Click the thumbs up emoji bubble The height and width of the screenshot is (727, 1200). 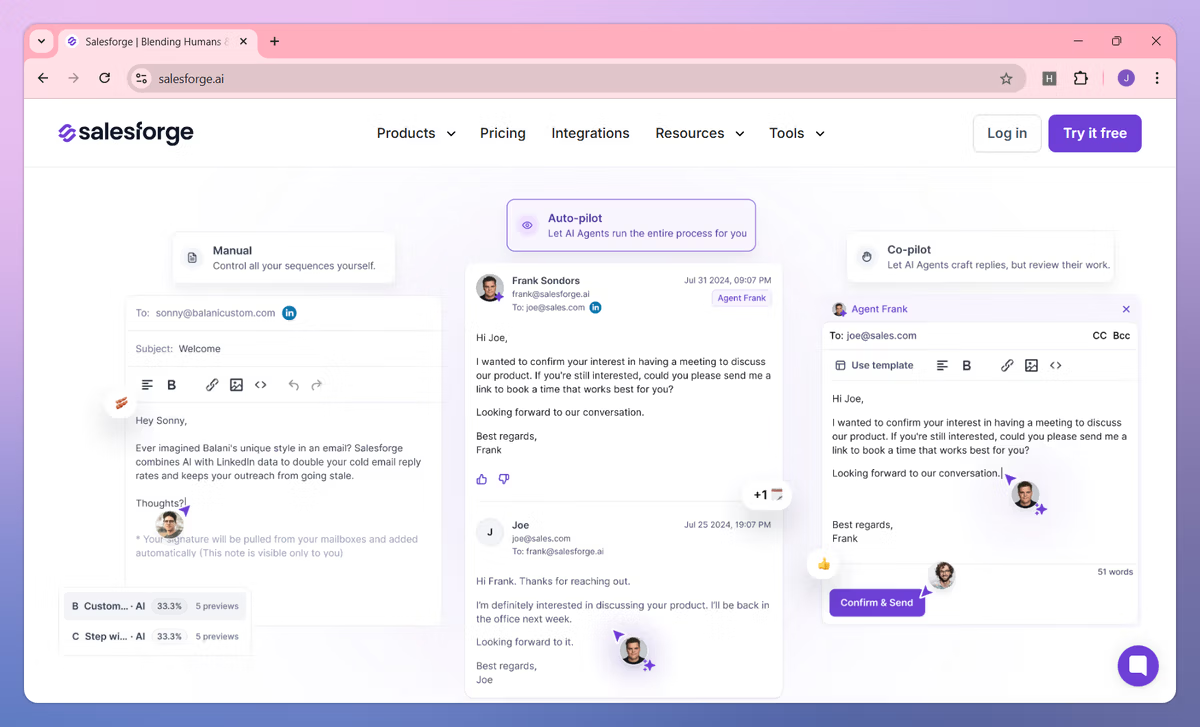(x=824, y=564)
